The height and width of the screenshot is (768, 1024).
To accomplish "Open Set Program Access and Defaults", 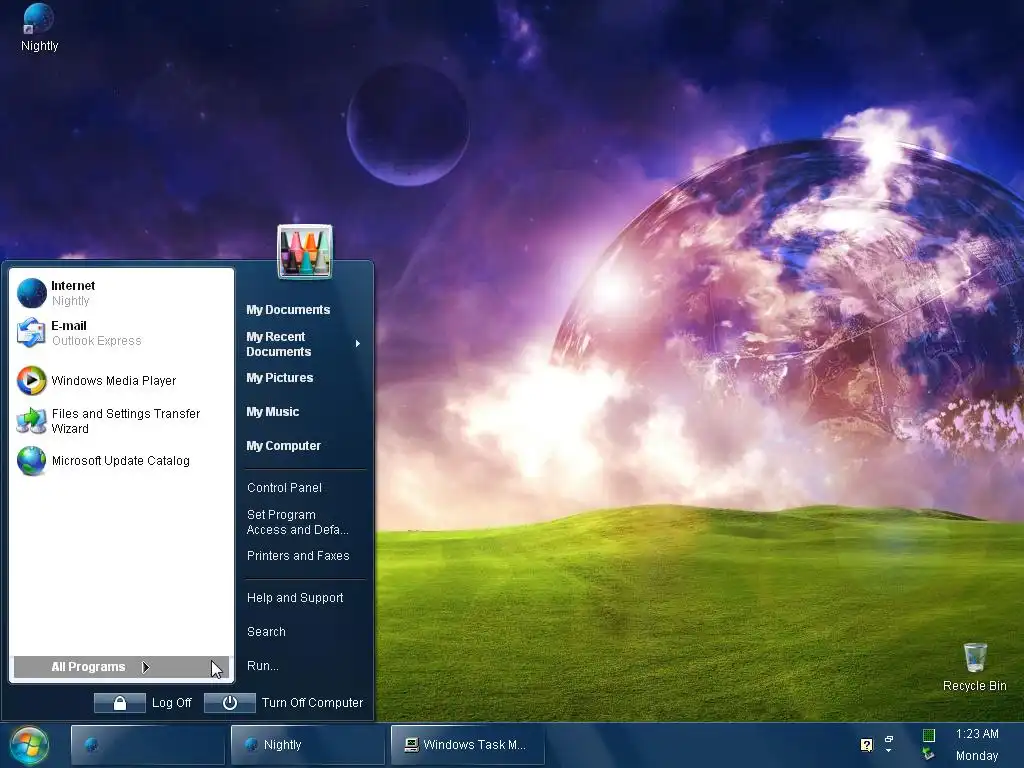I will 297,522.
